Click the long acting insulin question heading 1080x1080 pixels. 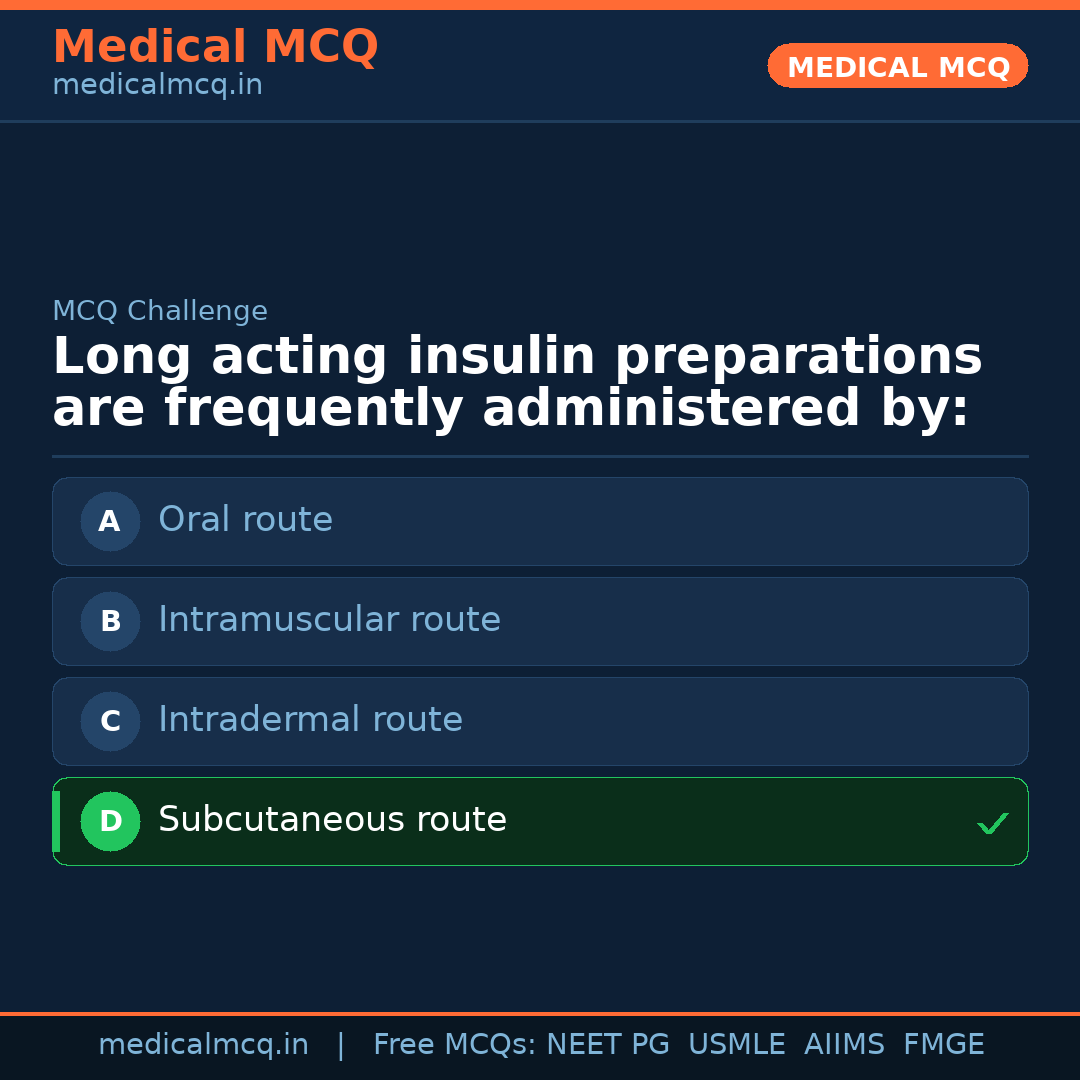coord(517,383)
